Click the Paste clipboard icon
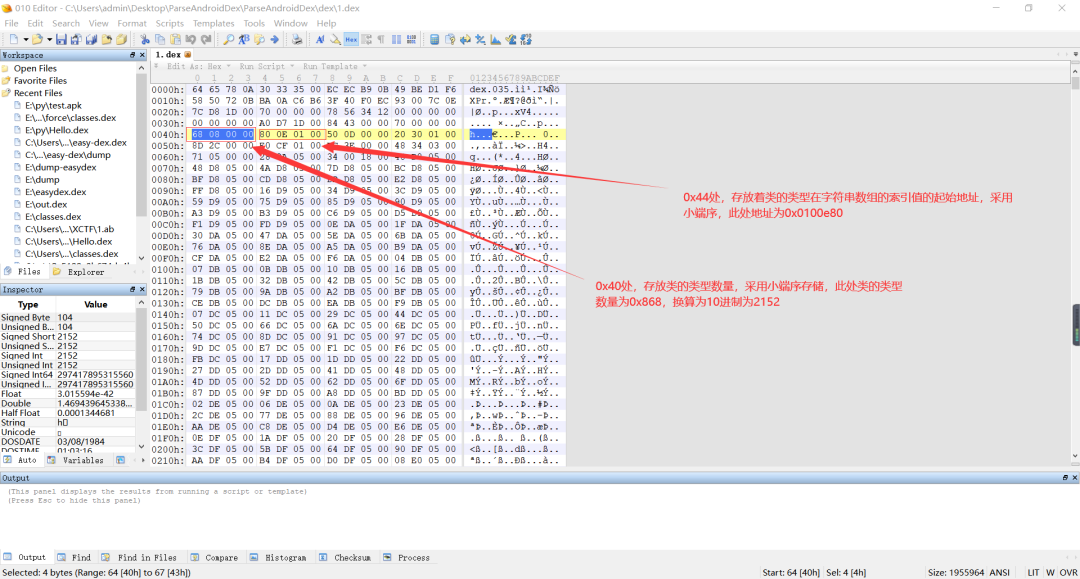The image size is (1080, 579). 175,39
